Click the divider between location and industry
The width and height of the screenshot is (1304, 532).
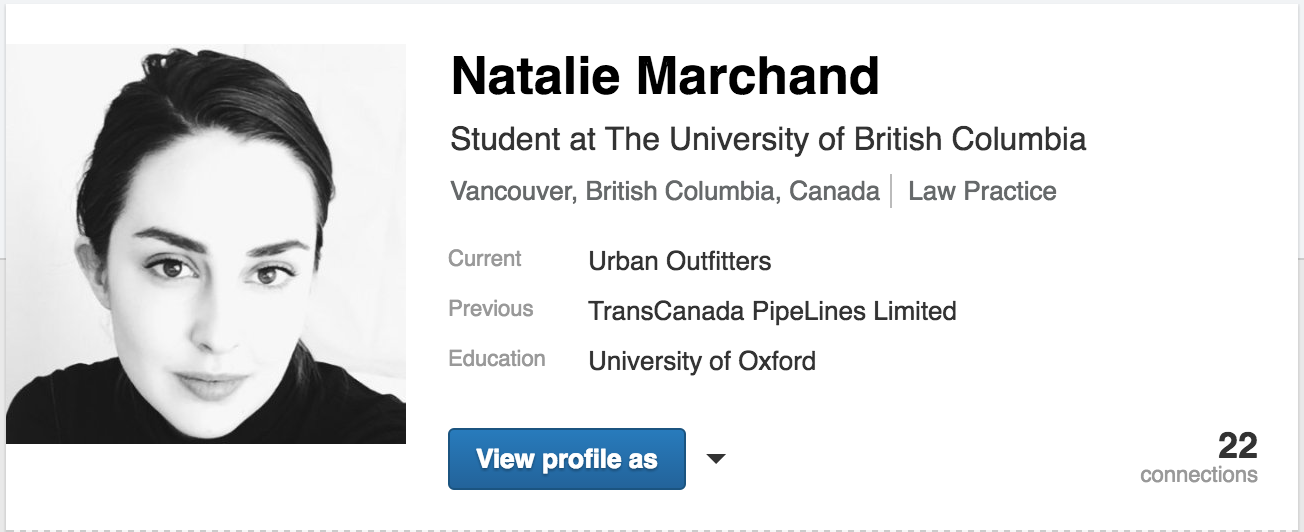pos(891,191)
